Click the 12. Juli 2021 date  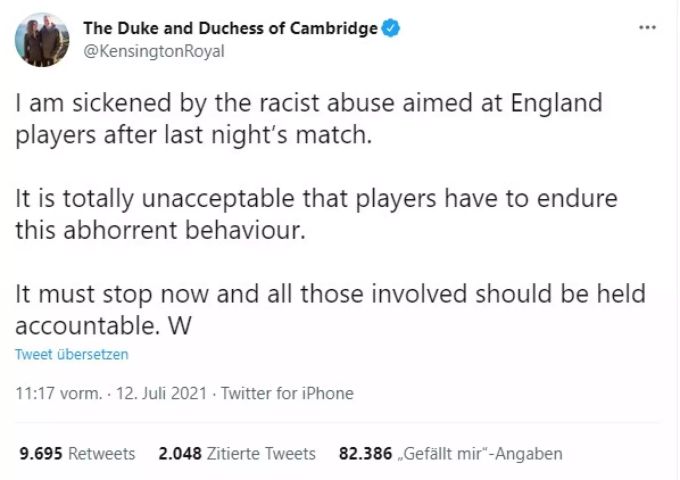pos(161,393)
